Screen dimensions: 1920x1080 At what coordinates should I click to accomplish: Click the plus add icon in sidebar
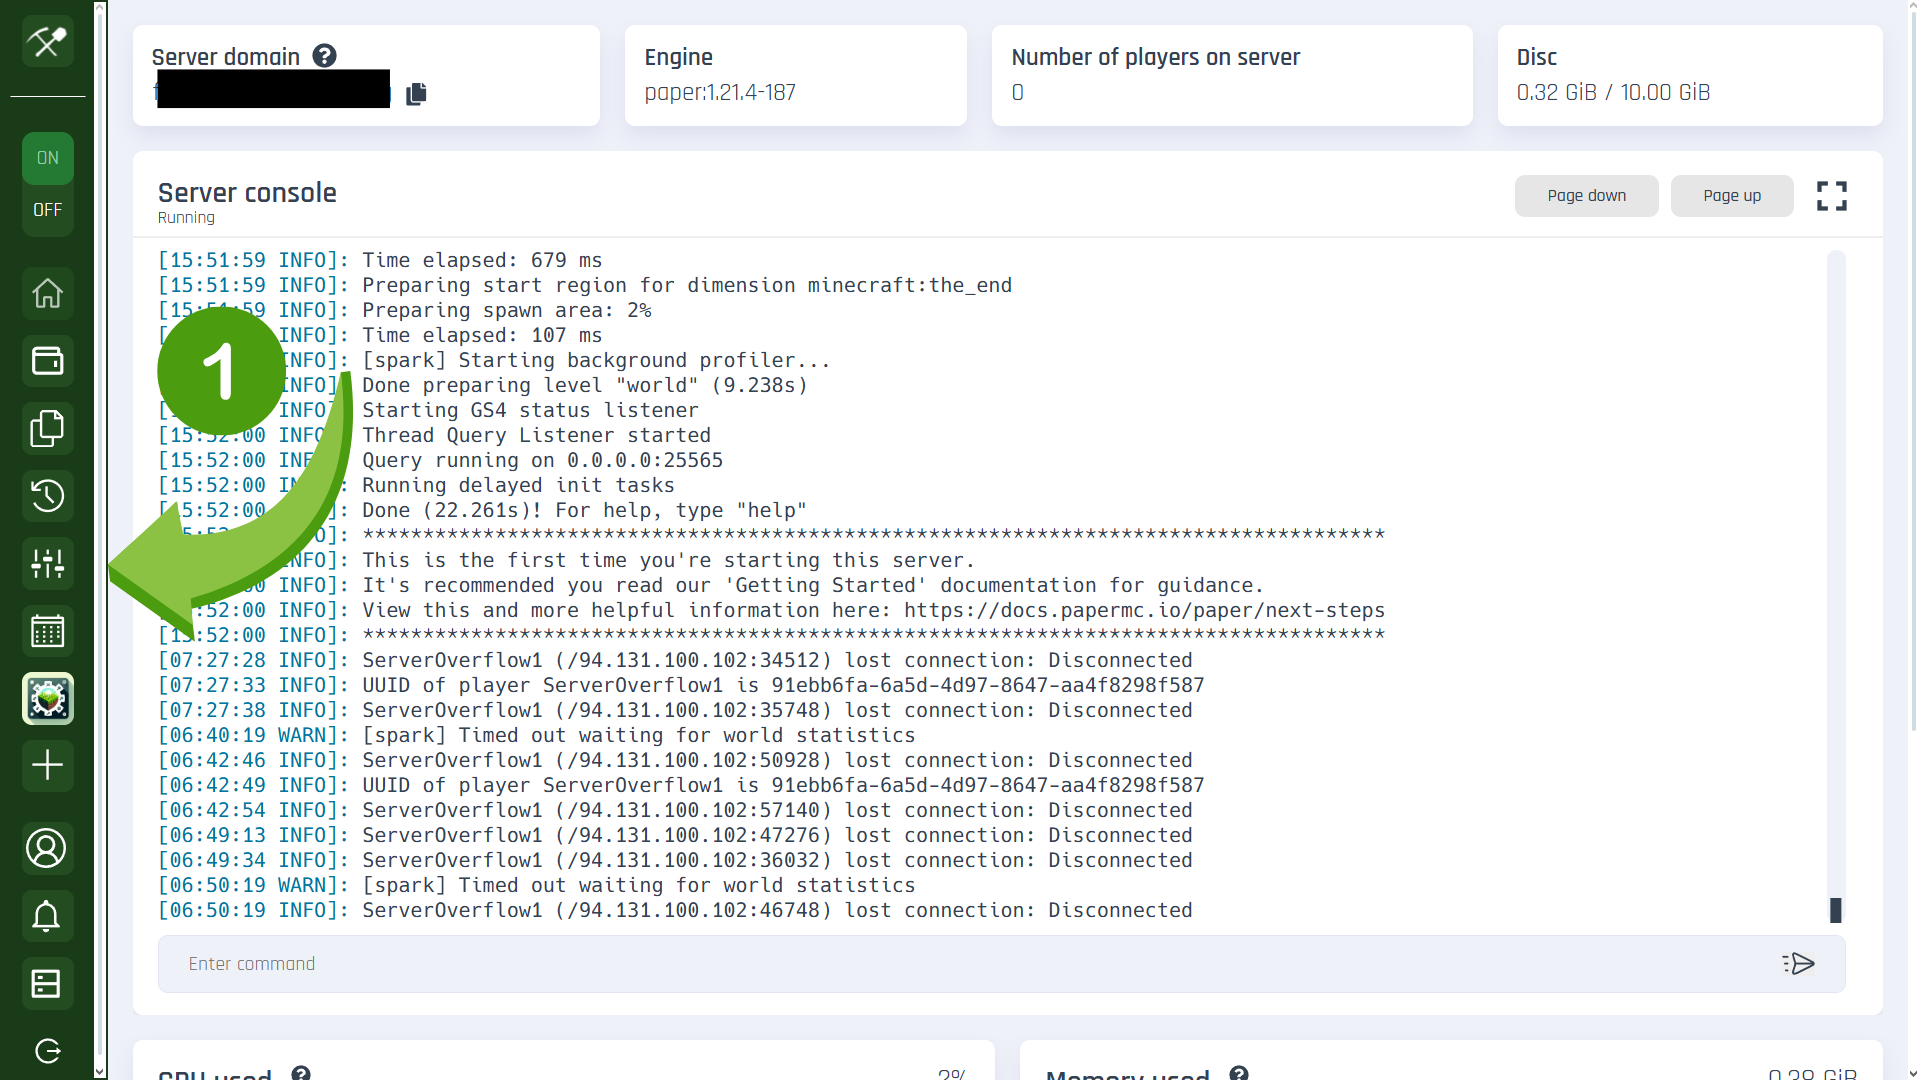coord(47,766)
